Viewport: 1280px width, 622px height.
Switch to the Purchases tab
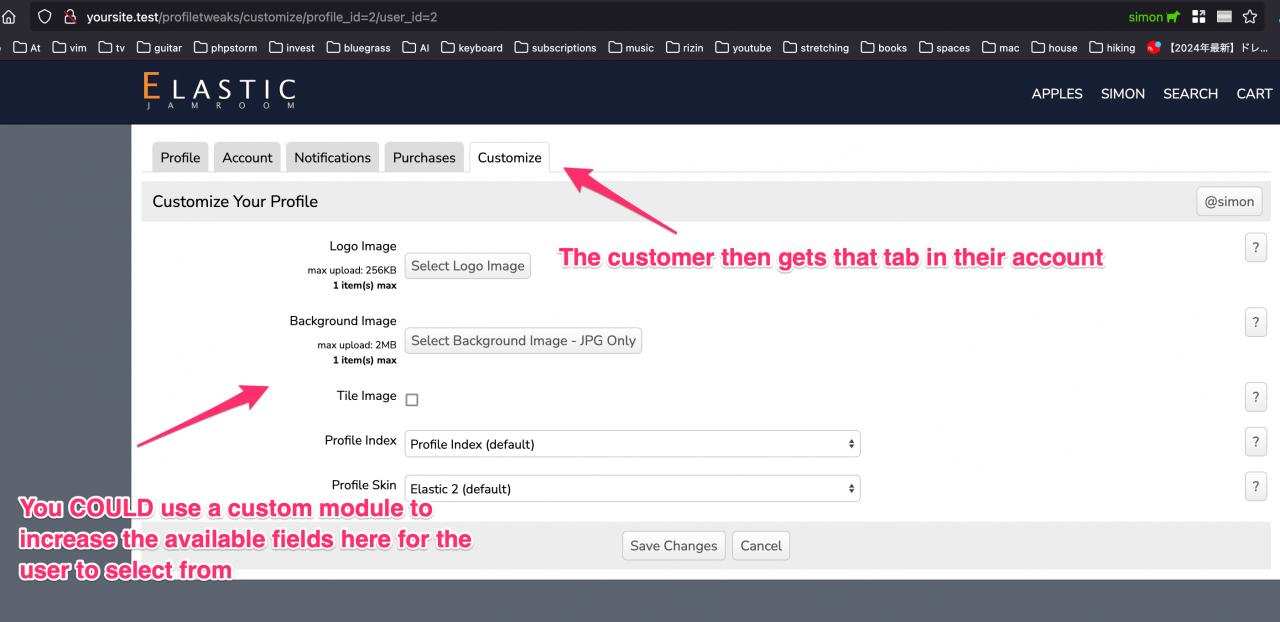click(x=424, y=157)
